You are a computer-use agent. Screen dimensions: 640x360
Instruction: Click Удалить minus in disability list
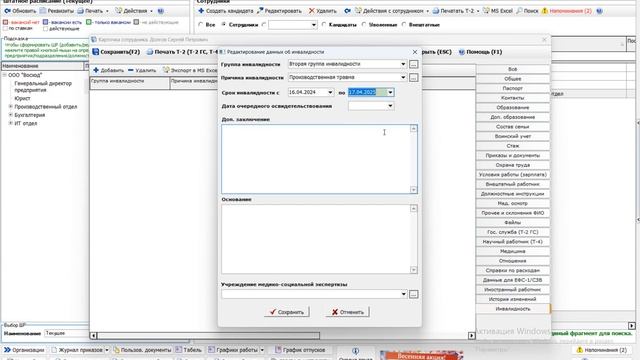coord(131,70)
